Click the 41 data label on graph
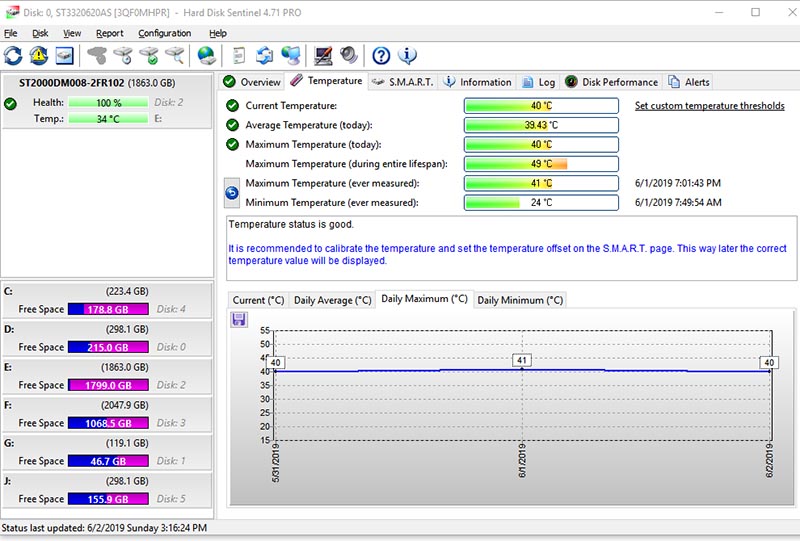The image size is (800, 541). 521,360
